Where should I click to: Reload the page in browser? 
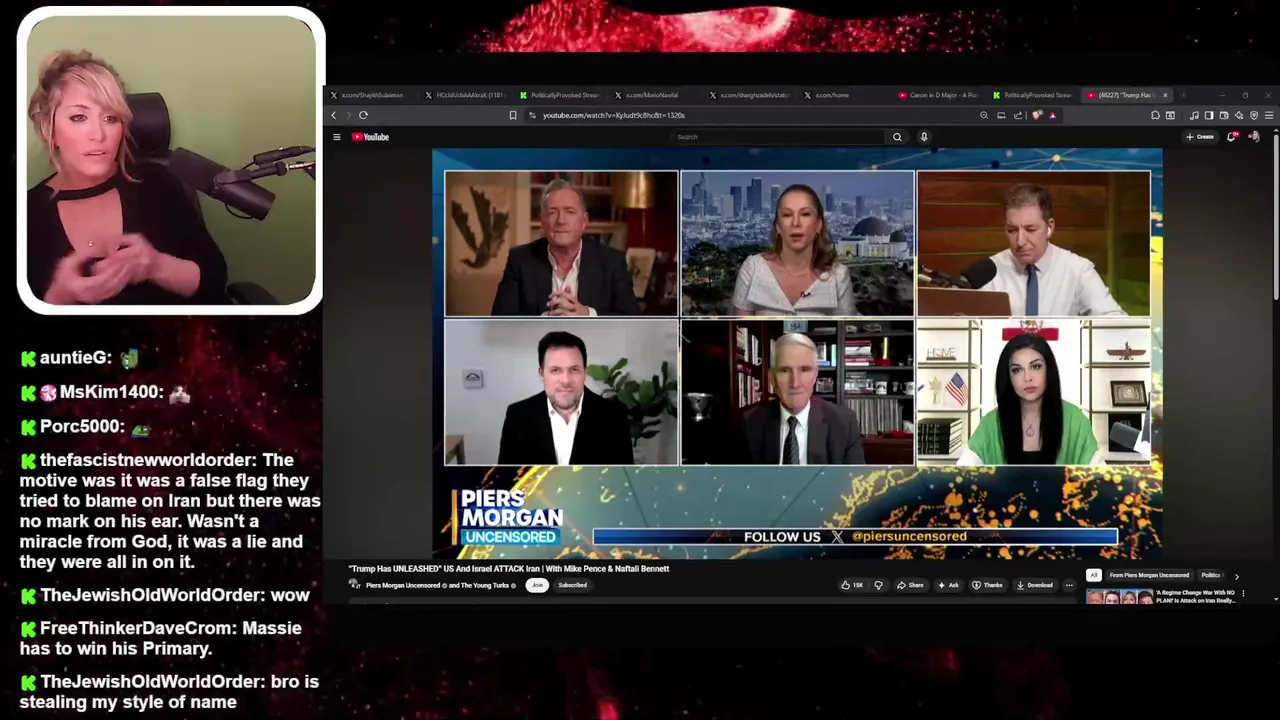(x=363, y=115)
